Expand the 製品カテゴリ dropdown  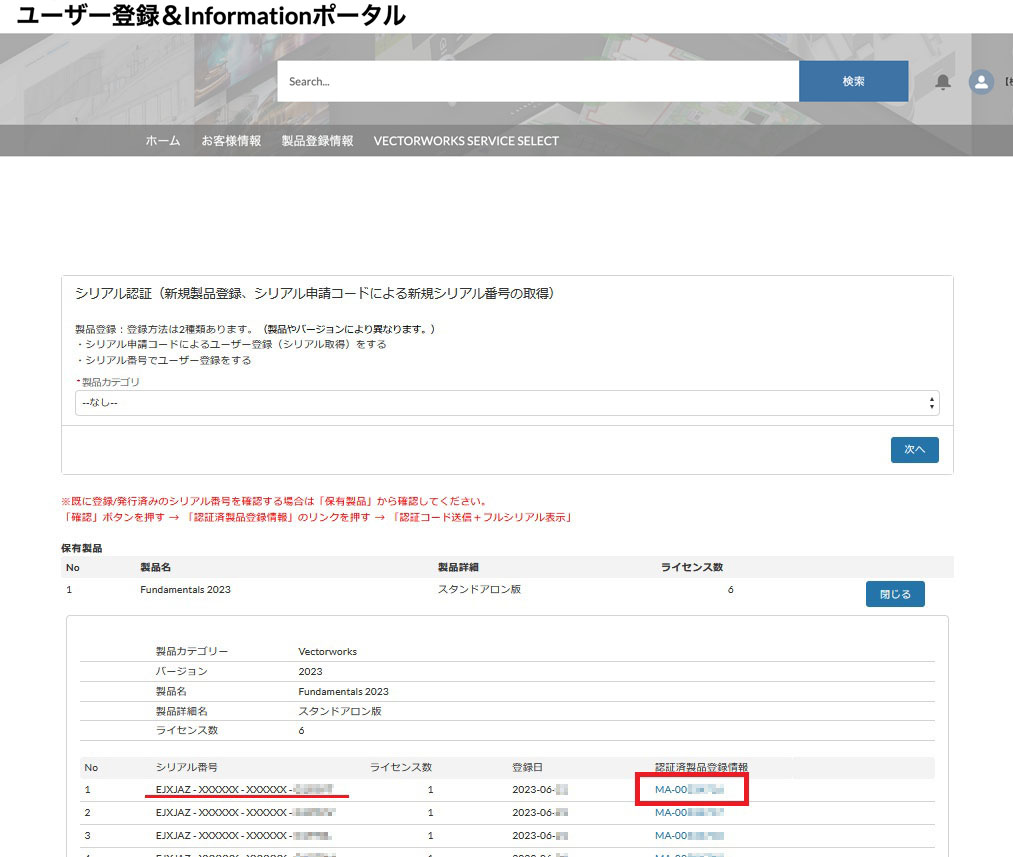coord(507,403)
